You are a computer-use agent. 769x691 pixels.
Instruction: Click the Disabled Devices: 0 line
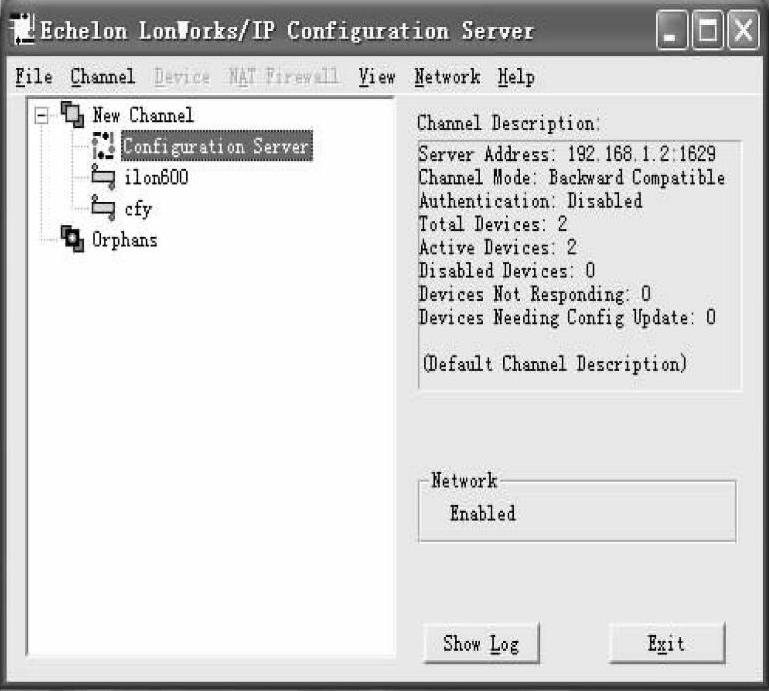pyautogui.click(x=507, y=271)
